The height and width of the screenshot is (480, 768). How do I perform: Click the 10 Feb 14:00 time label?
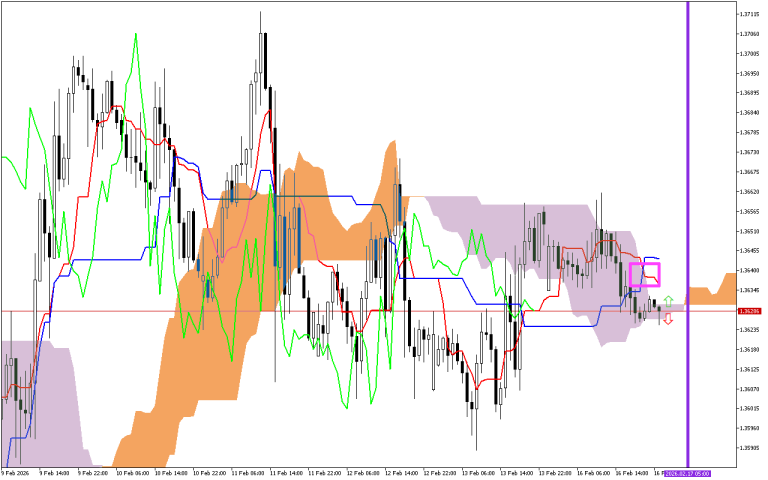click(171, 474)
